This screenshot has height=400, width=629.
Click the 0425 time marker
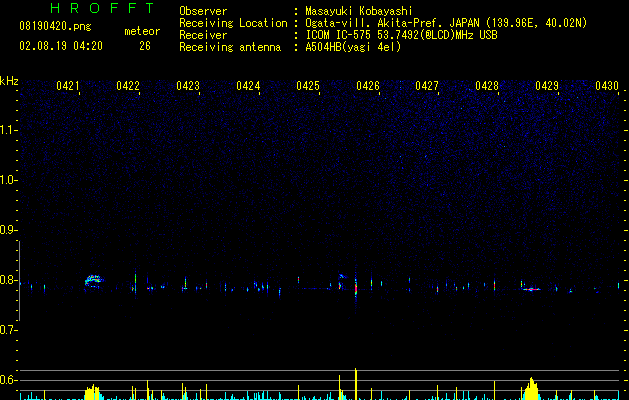point(308,86)
